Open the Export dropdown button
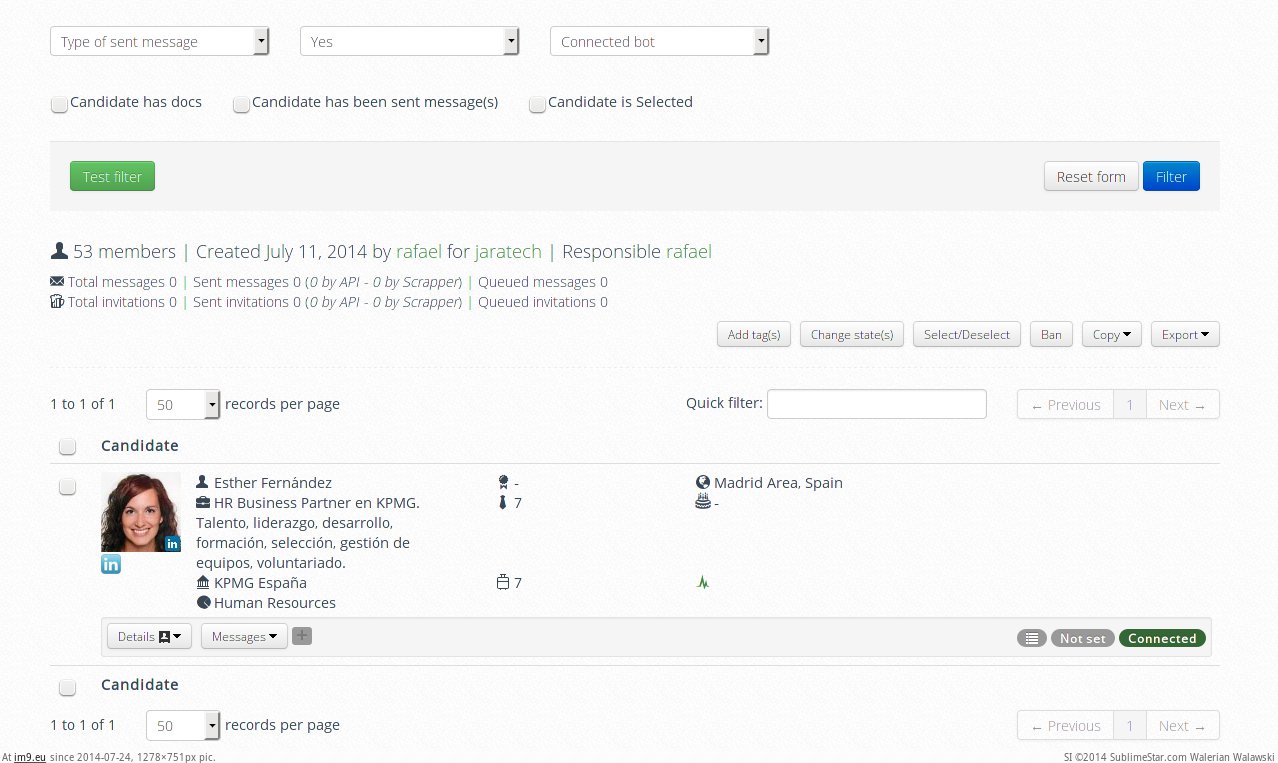Viewport: 1278px width, 763px height. pyautogui.click(x=1185, y=334)
